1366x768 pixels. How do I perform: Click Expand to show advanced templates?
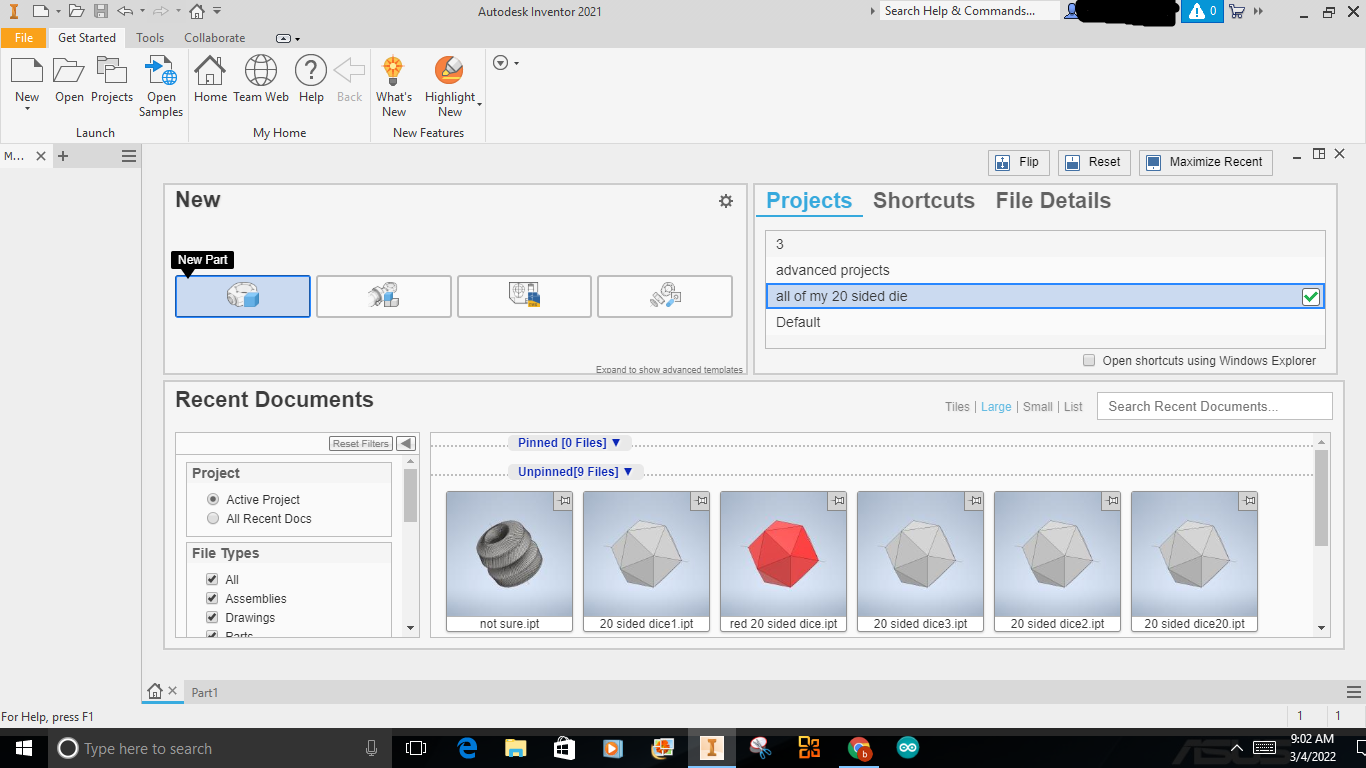(x=669, y=369)
